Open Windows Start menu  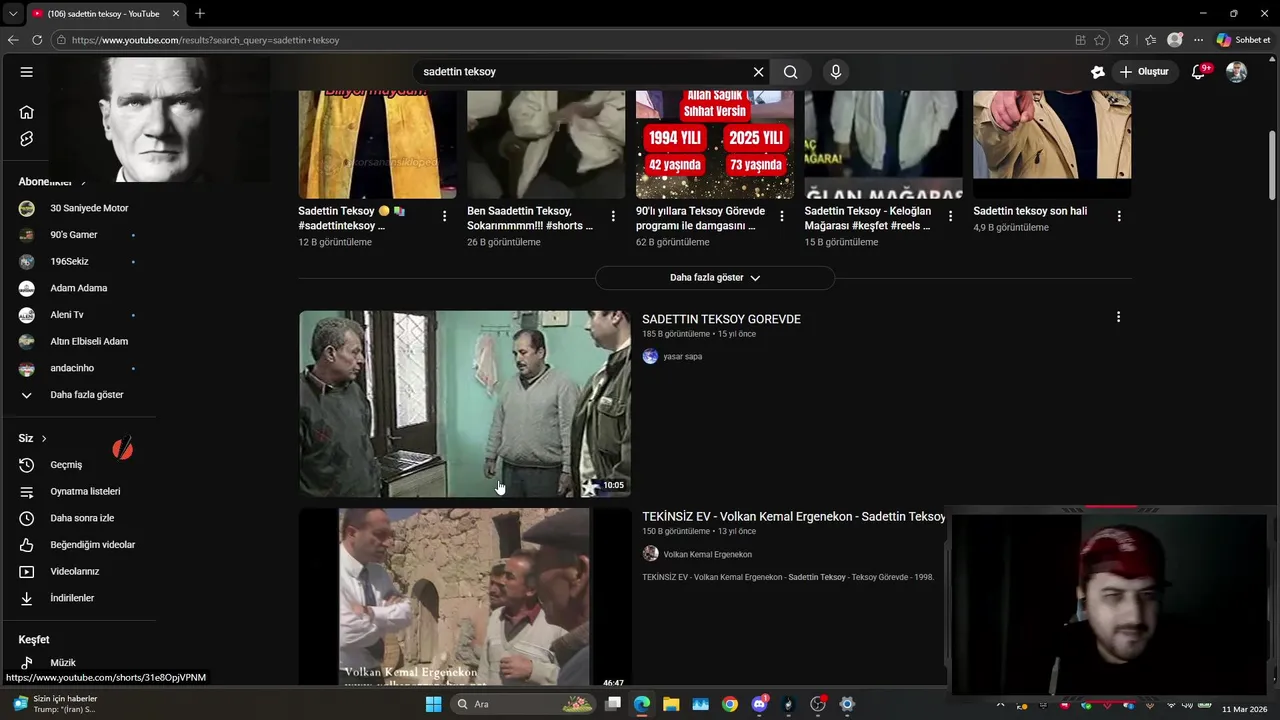[433, 704]
